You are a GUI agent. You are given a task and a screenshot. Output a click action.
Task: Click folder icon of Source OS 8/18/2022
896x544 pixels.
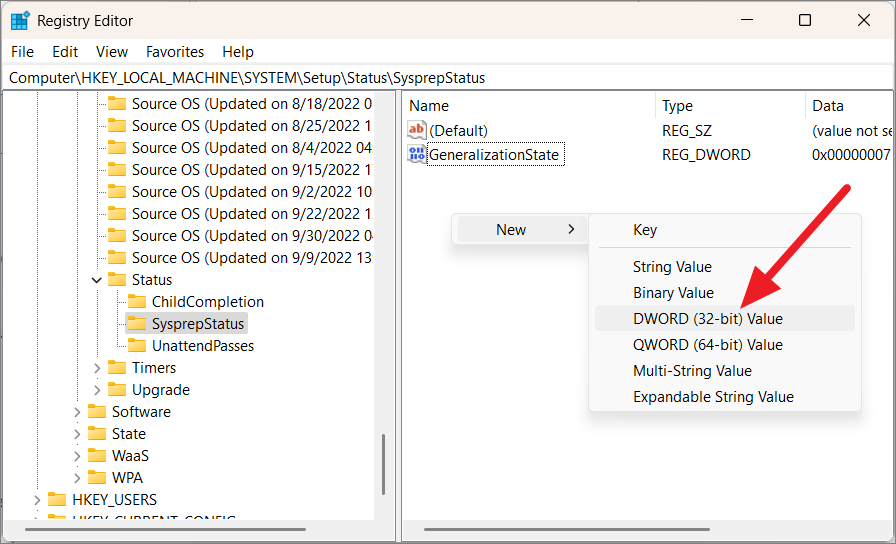click(117, 103)
